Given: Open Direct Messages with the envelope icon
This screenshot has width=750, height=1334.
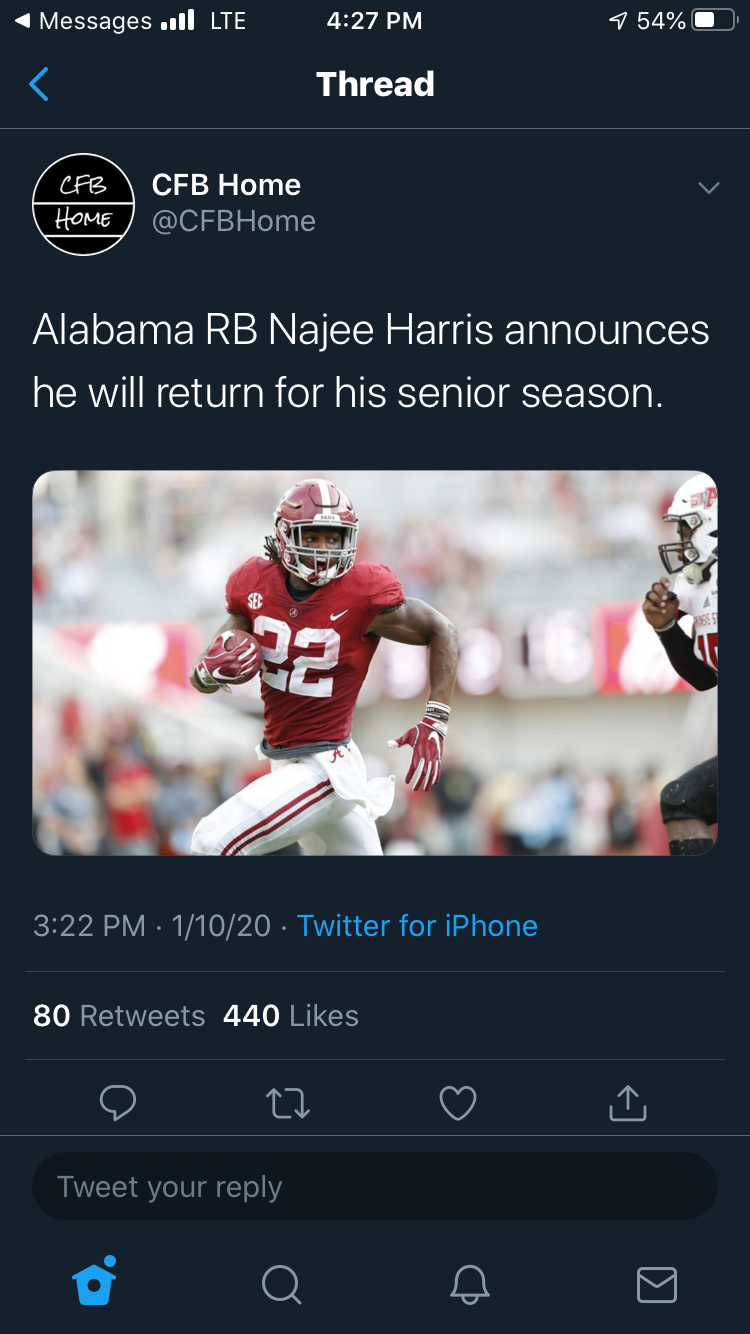Looking at the screenshot, I should (656, 1286).
